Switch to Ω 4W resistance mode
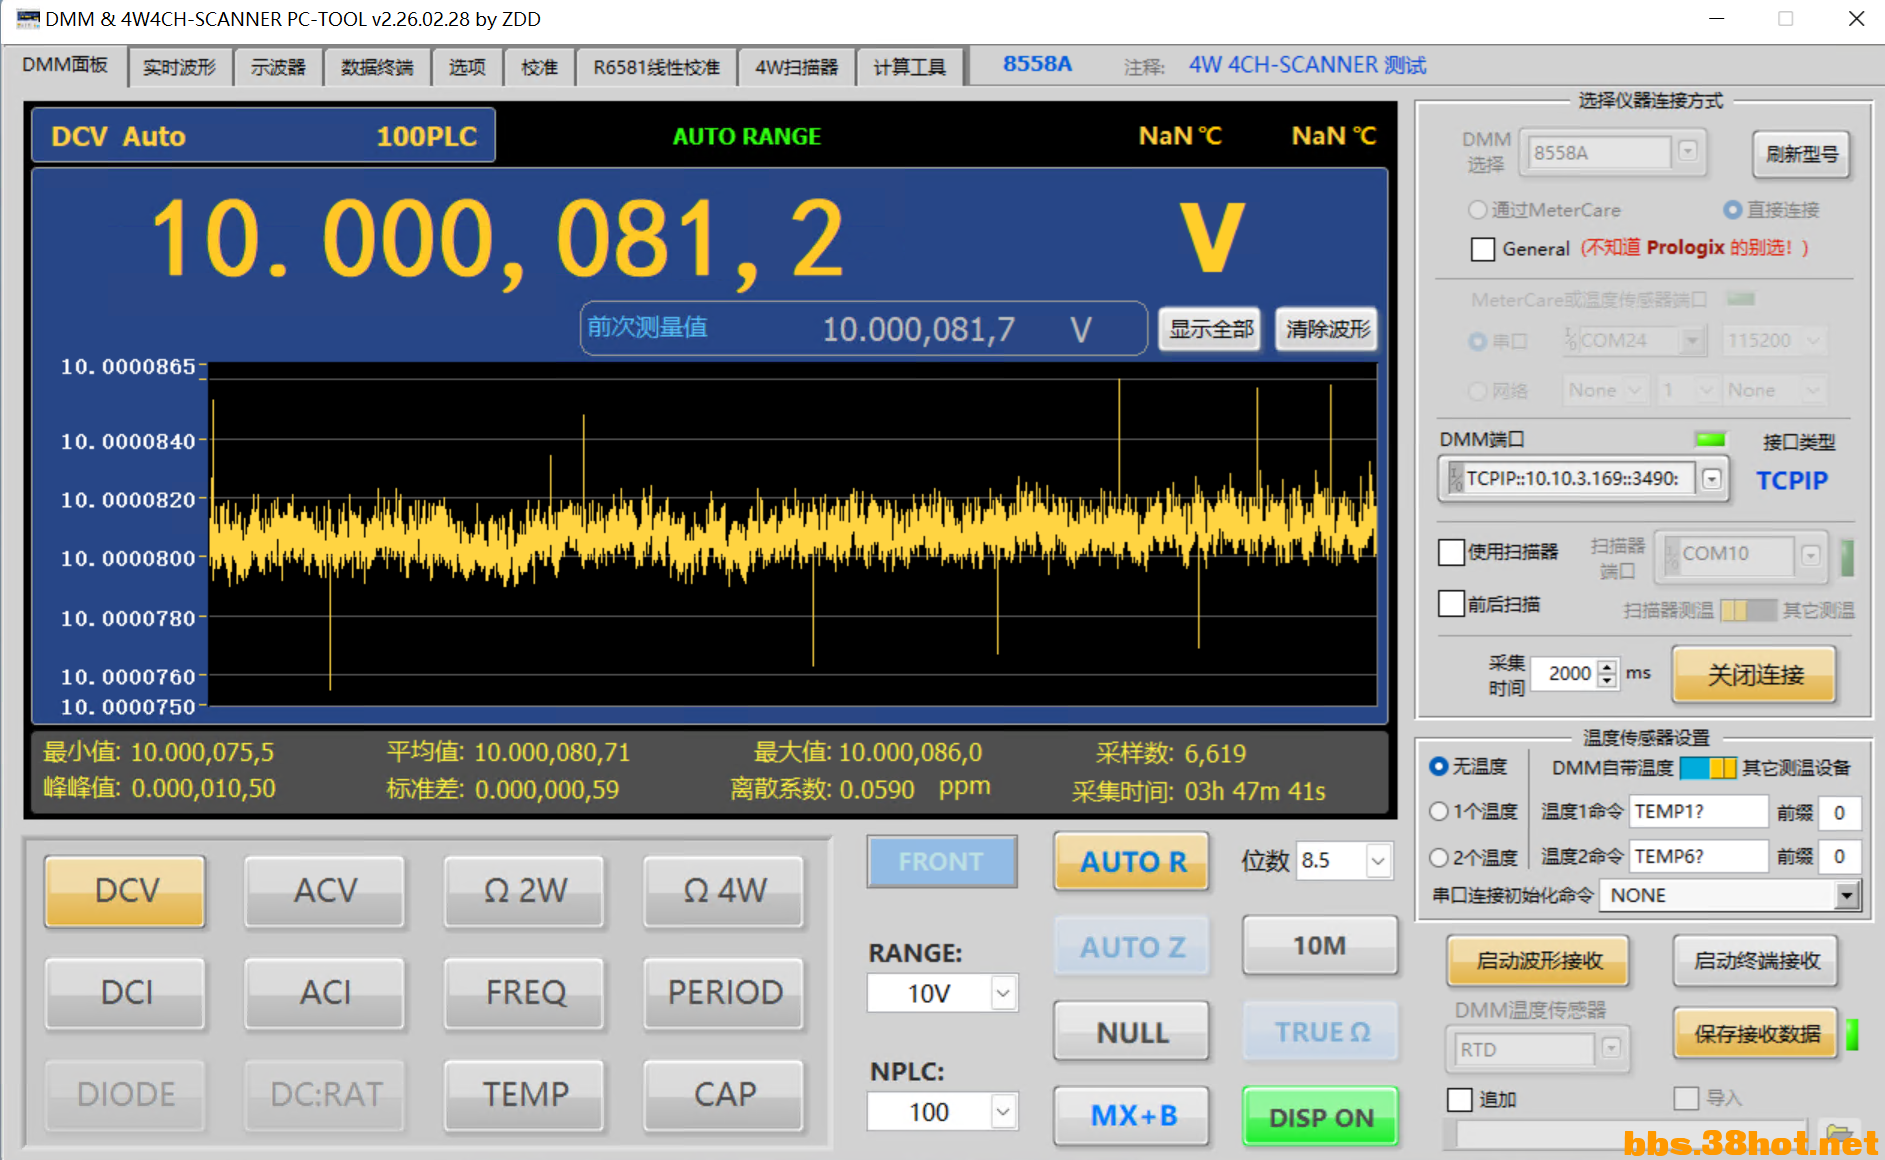Image resolution: width=1885 pixels, height=1160 pixels. point(724,890)
